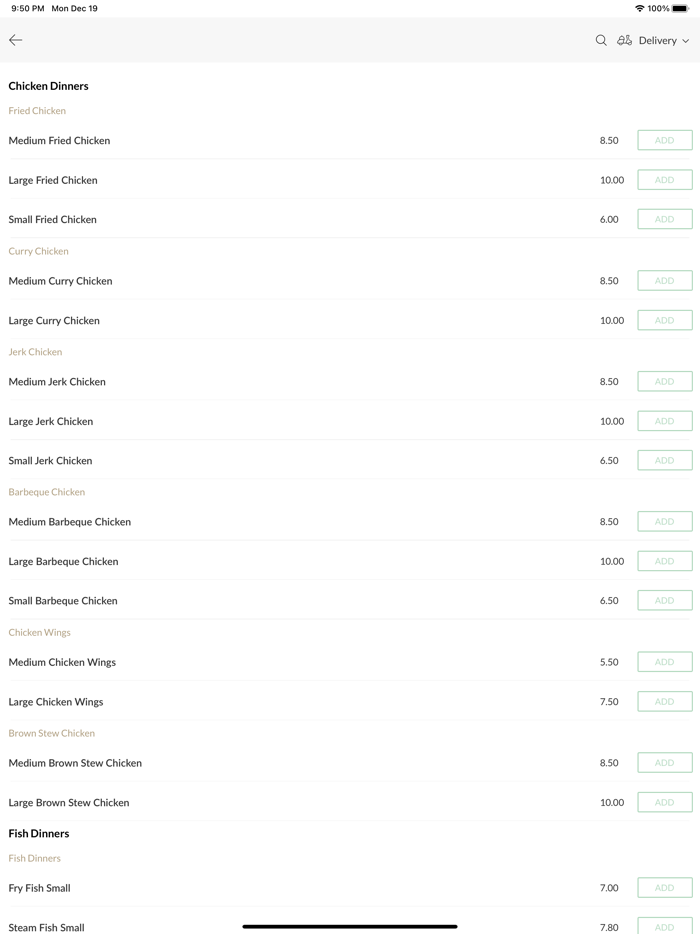This screenshot has height=934, width=700.
Task: Select the Medium Brown Stew Chicken item
Action: [x=75, y=763]
